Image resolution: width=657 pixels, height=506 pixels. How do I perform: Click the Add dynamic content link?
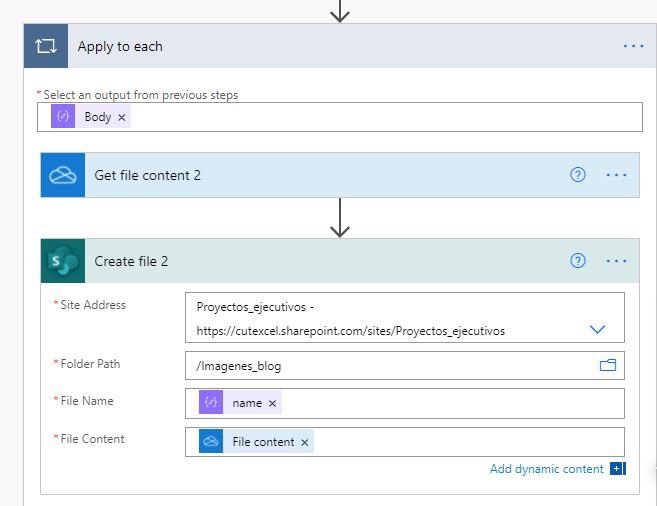click(x=546, y=469)
